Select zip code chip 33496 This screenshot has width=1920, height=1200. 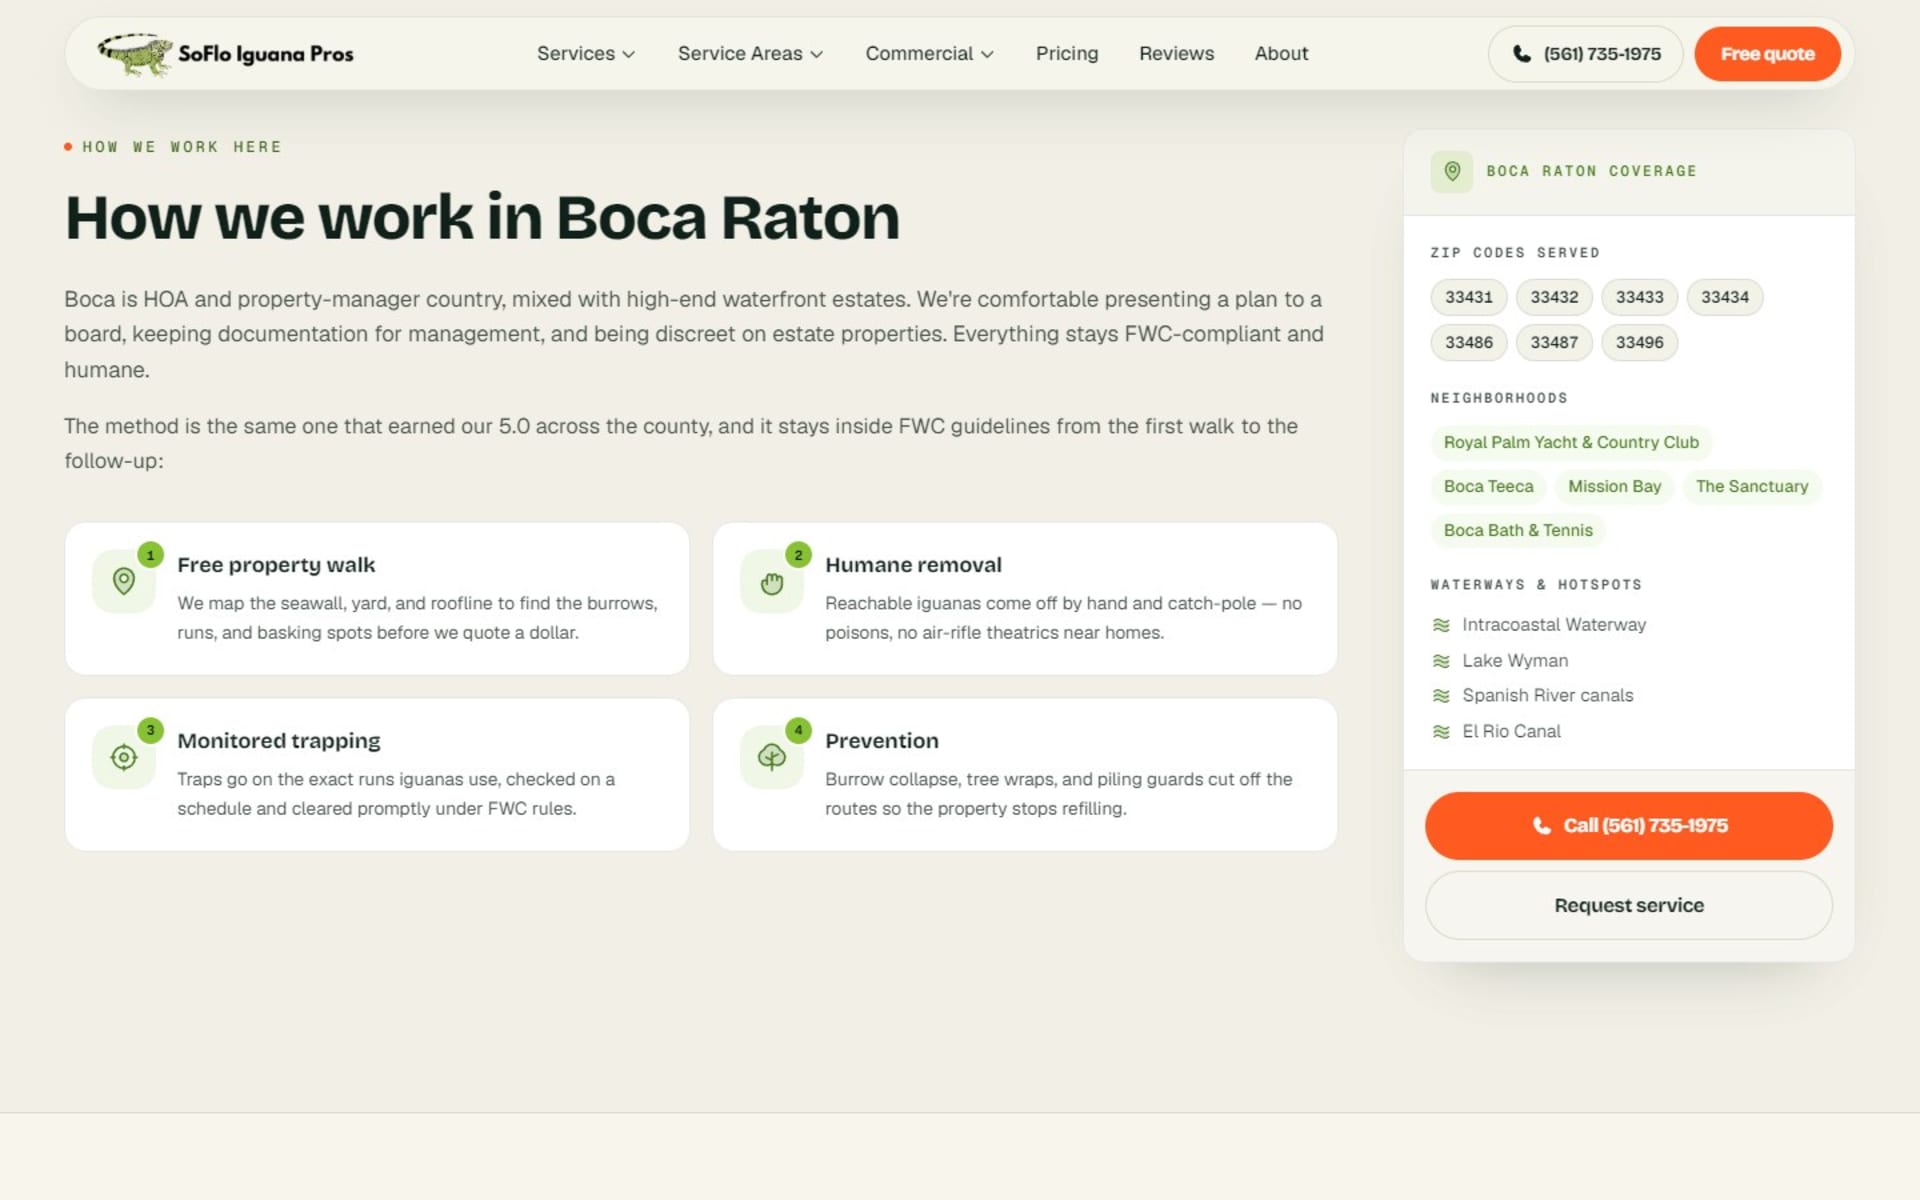click(x=1640, y=342)
